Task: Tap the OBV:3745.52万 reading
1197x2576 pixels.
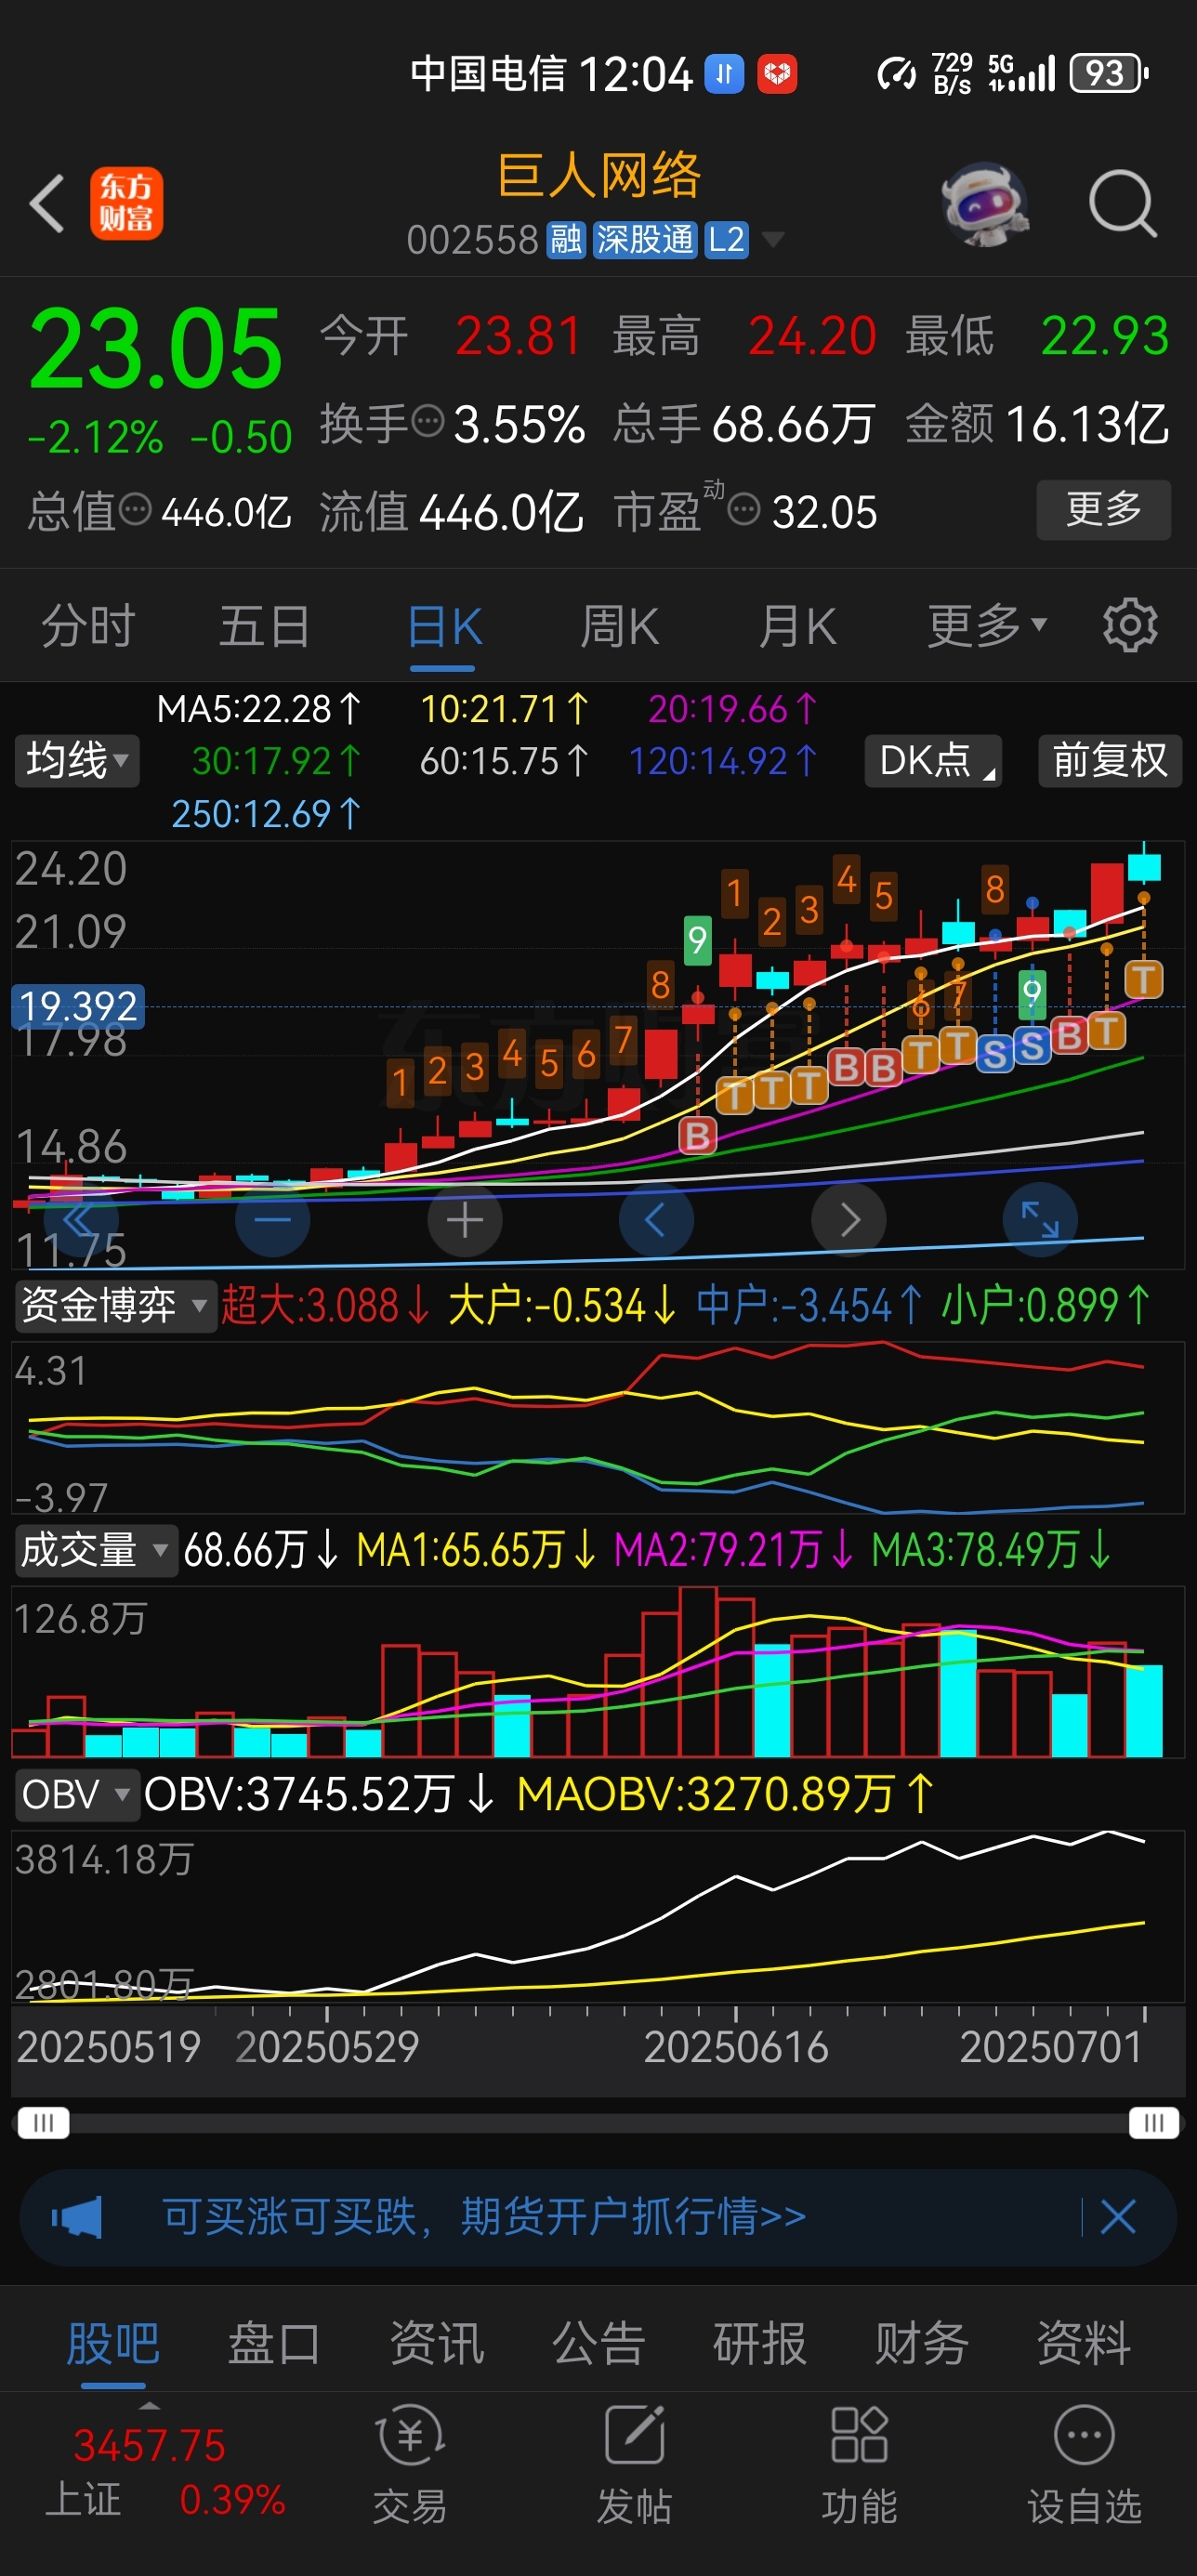Action: [x=319, y=1794]
